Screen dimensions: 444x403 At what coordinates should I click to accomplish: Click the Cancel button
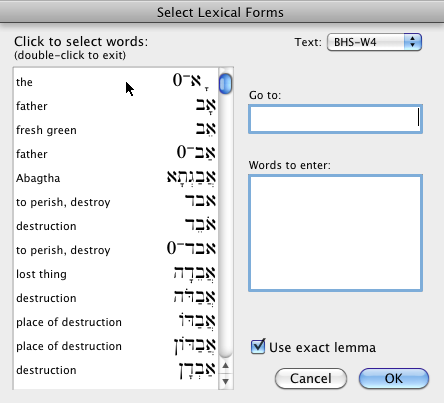pos(311,378)
